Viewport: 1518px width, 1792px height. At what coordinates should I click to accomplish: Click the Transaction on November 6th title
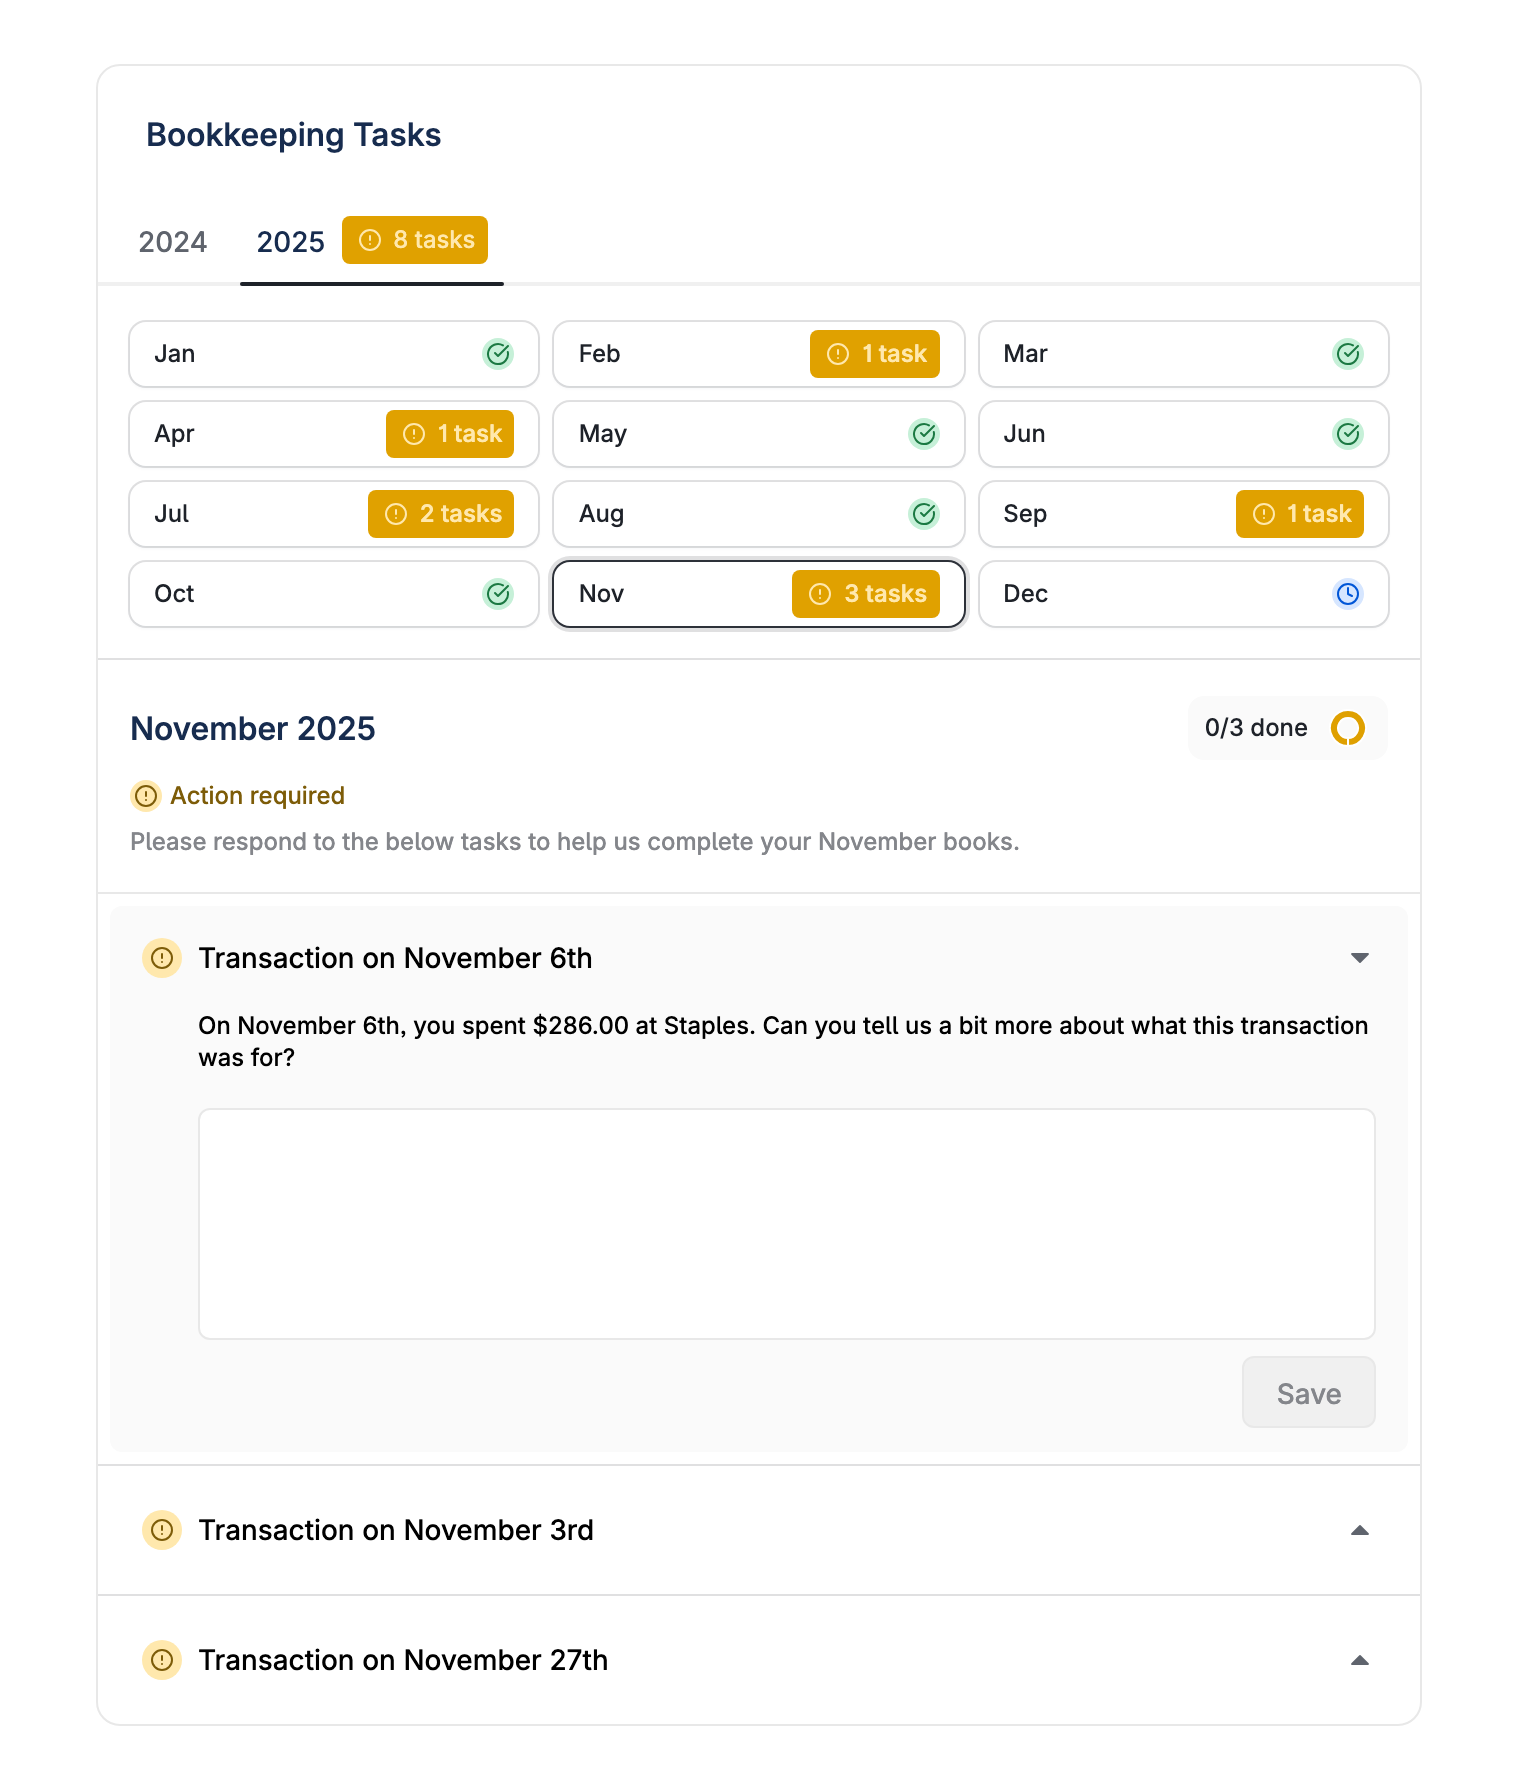[395, 958]
